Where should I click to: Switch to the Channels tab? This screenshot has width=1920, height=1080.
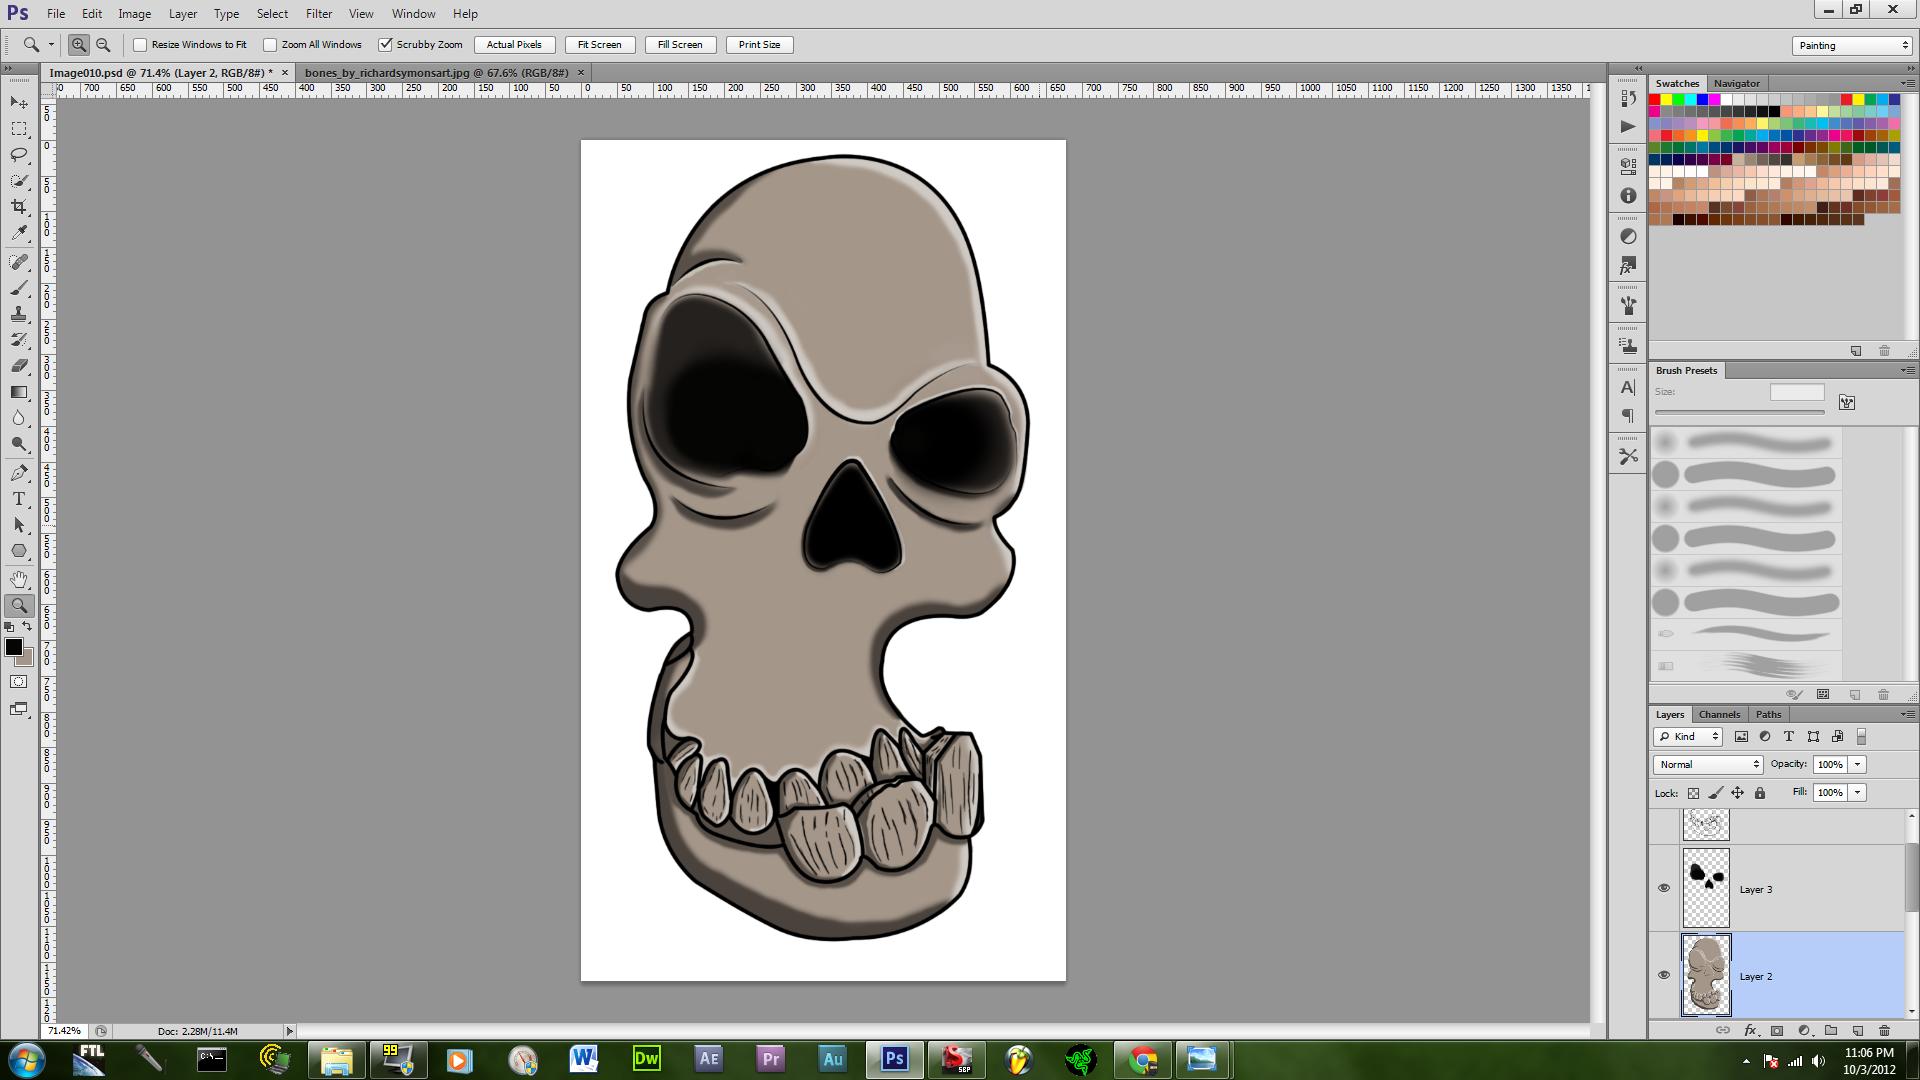click(1719, 714)
